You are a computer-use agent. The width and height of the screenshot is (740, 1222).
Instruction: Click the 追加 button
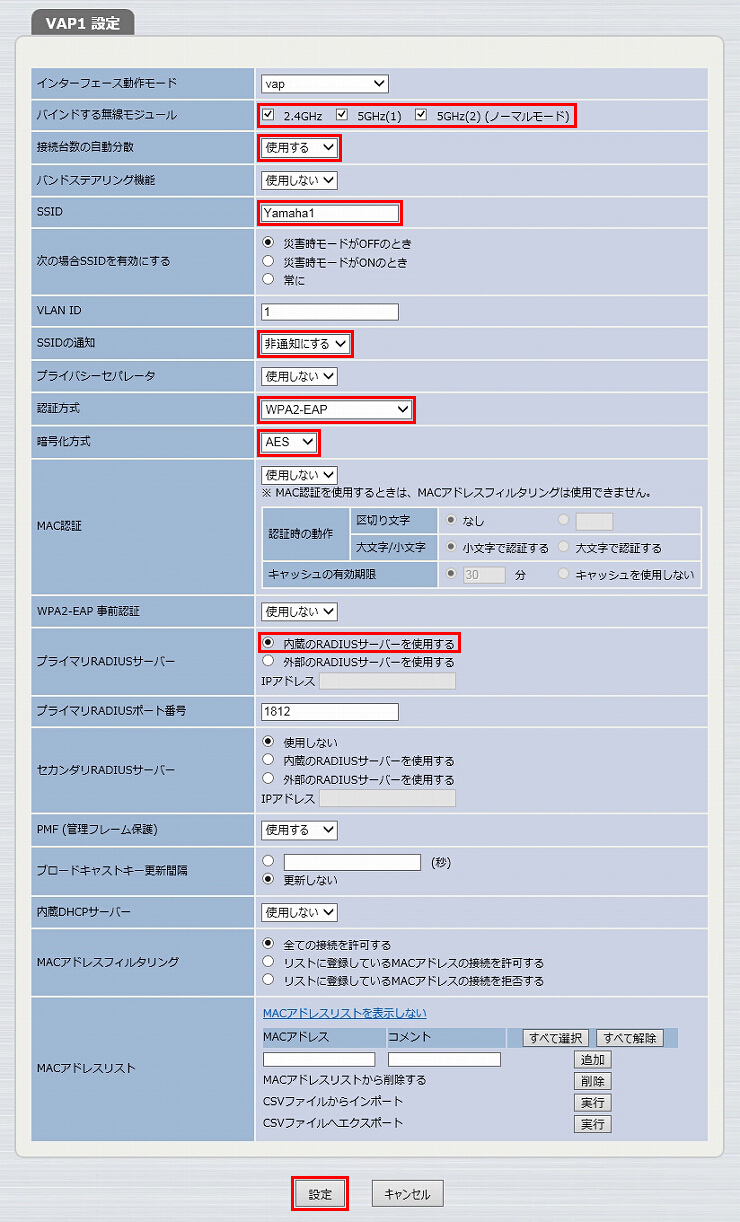[x=593, y=1059]
